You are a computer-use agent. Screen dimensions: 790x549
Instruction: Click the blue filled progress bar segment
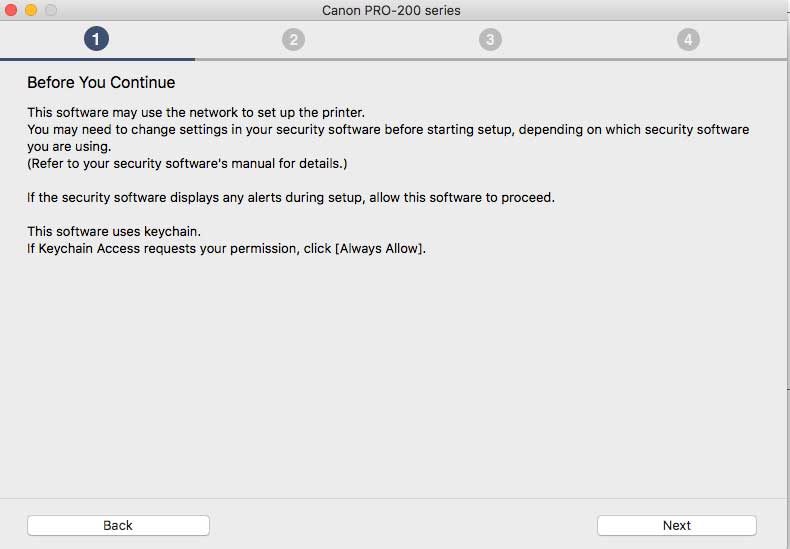click(x=97, y=59)
